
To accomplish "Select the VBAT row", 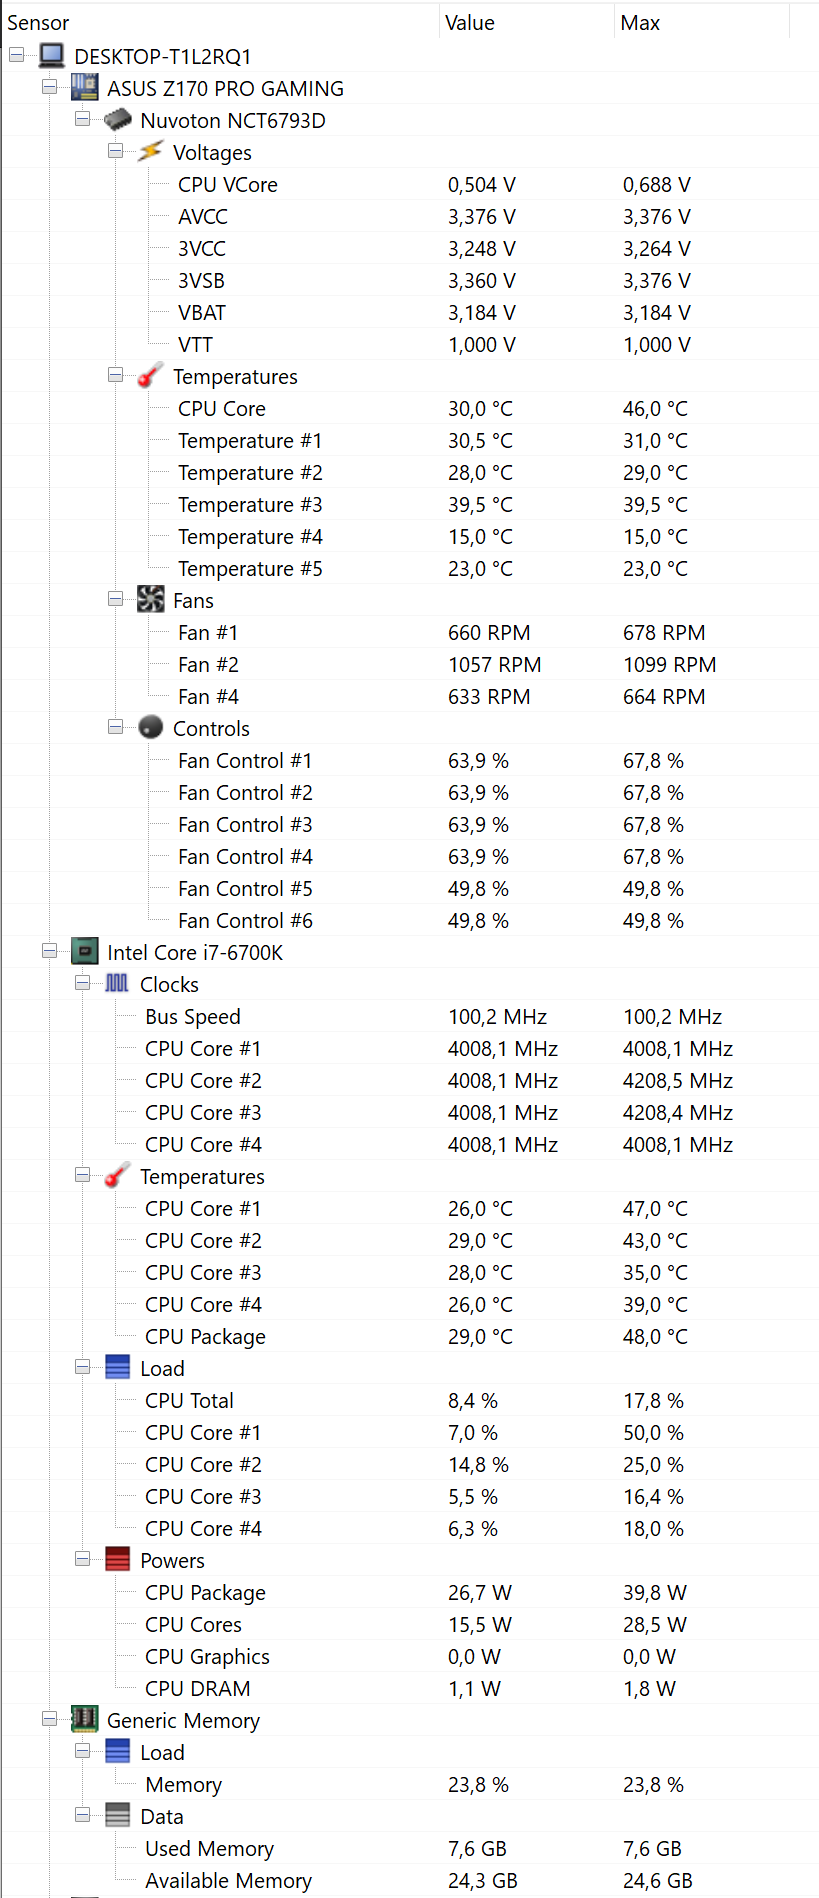I will pyautogui.click(x=410, y=312).
